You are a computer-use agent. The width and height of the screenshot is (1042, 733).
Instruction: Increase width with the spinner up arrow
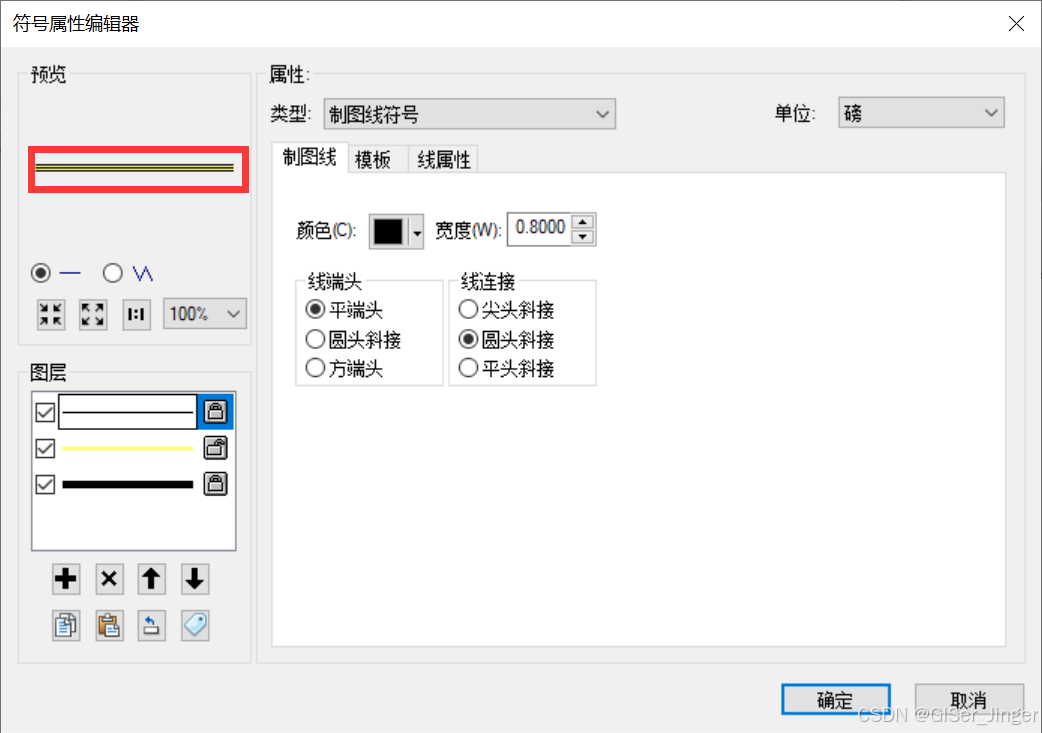point(583,222)
